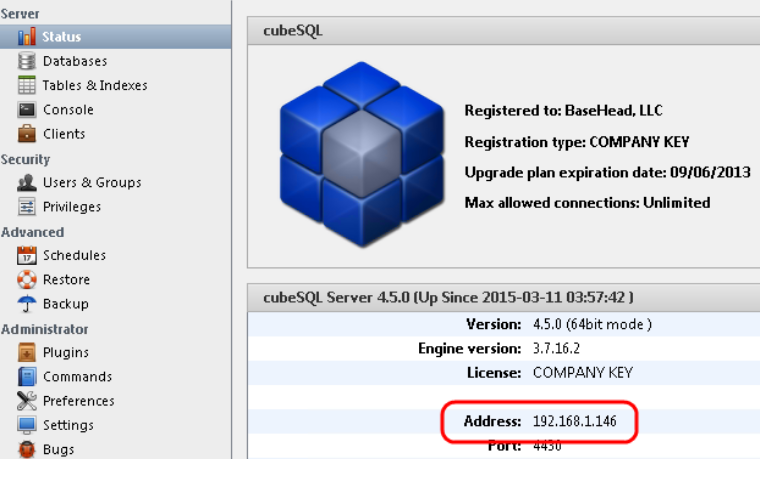
Task: Click the 'Version:' row label
Action: [x=493, y=324]
